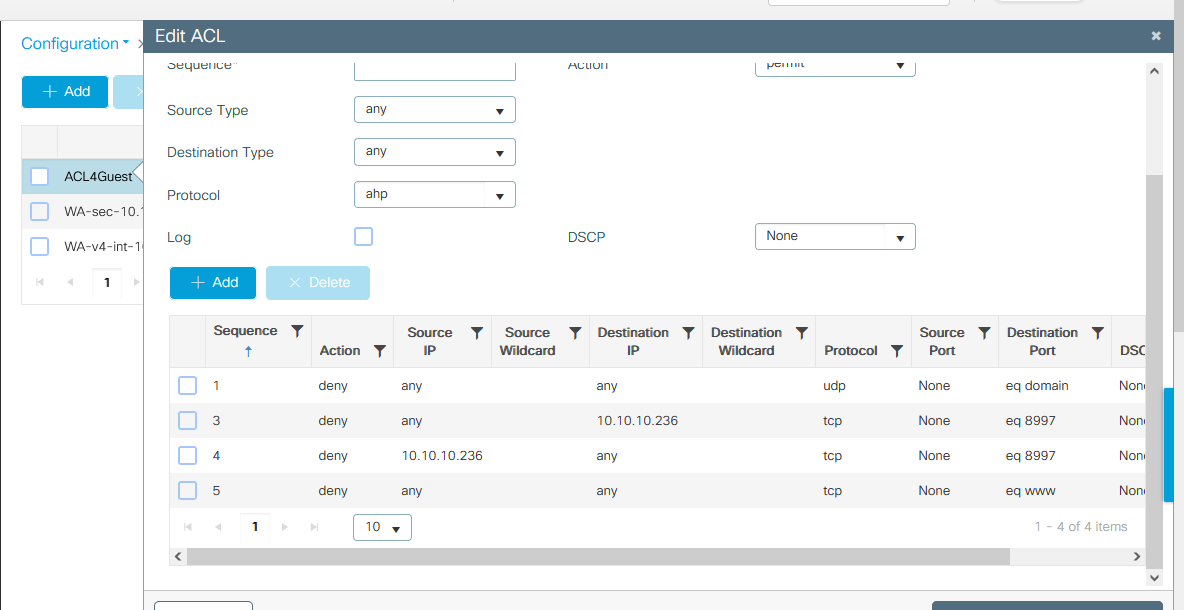
Task: Open the filter for the Sequence column
Action: (x=297, y=330)
